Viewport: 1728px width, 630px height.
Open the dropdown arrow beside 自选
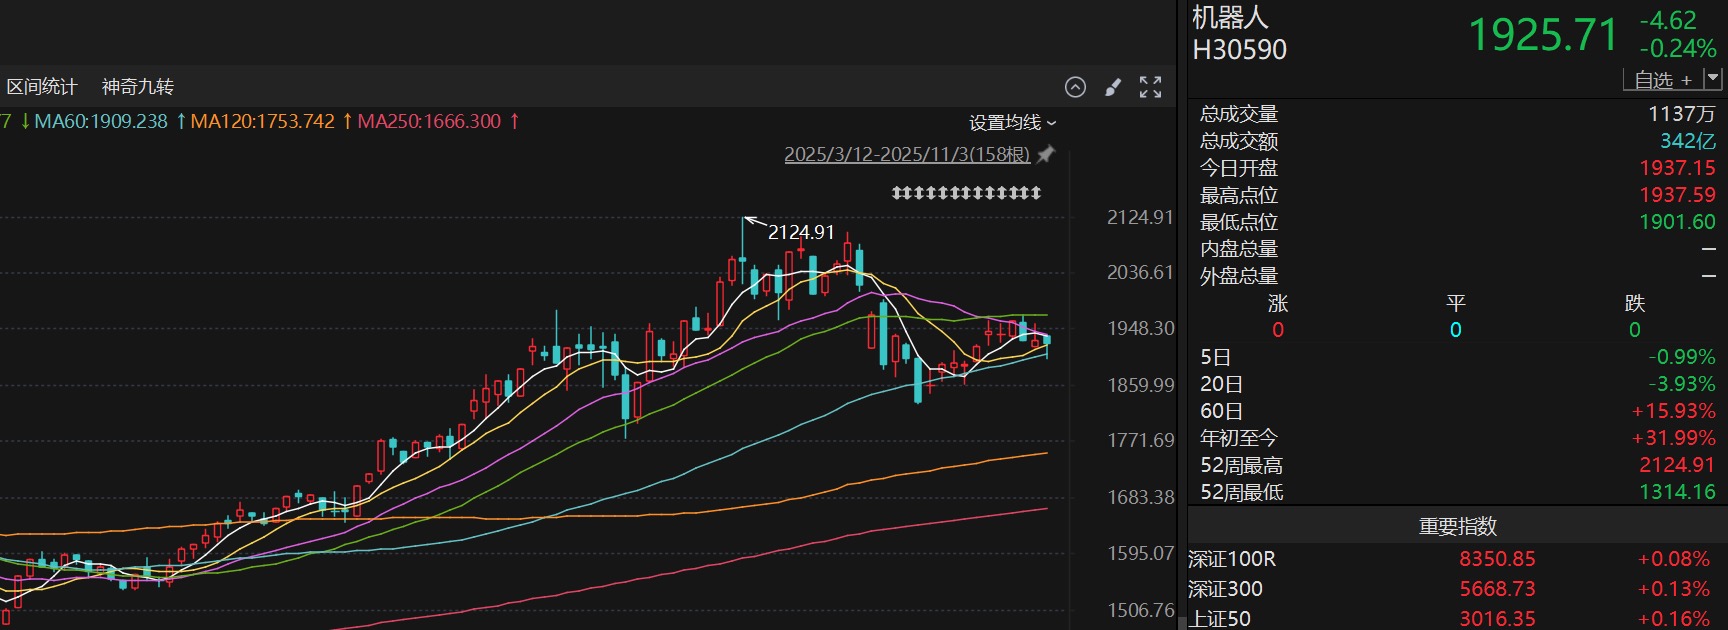coord(1713,78)
